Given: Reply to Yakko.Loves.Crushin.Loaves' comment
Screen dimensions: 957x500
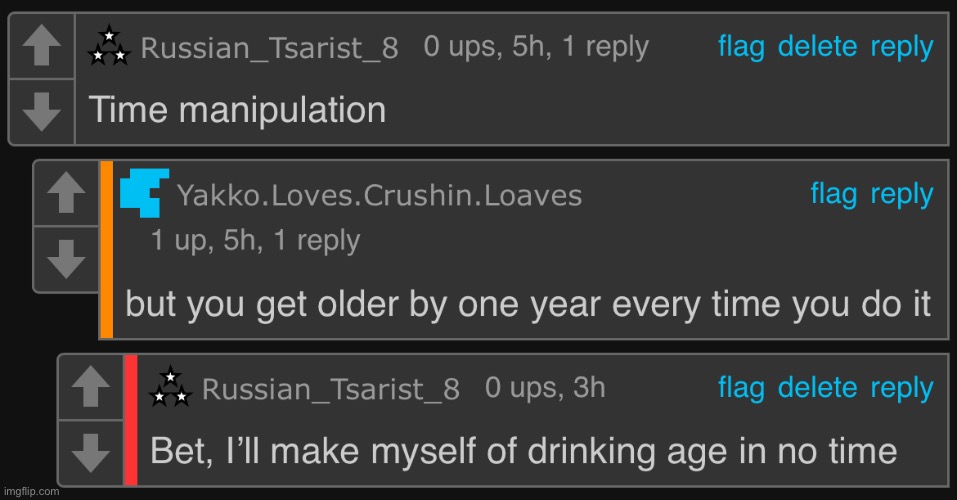Looking at the screenshot, I should [x=901, y=195].
